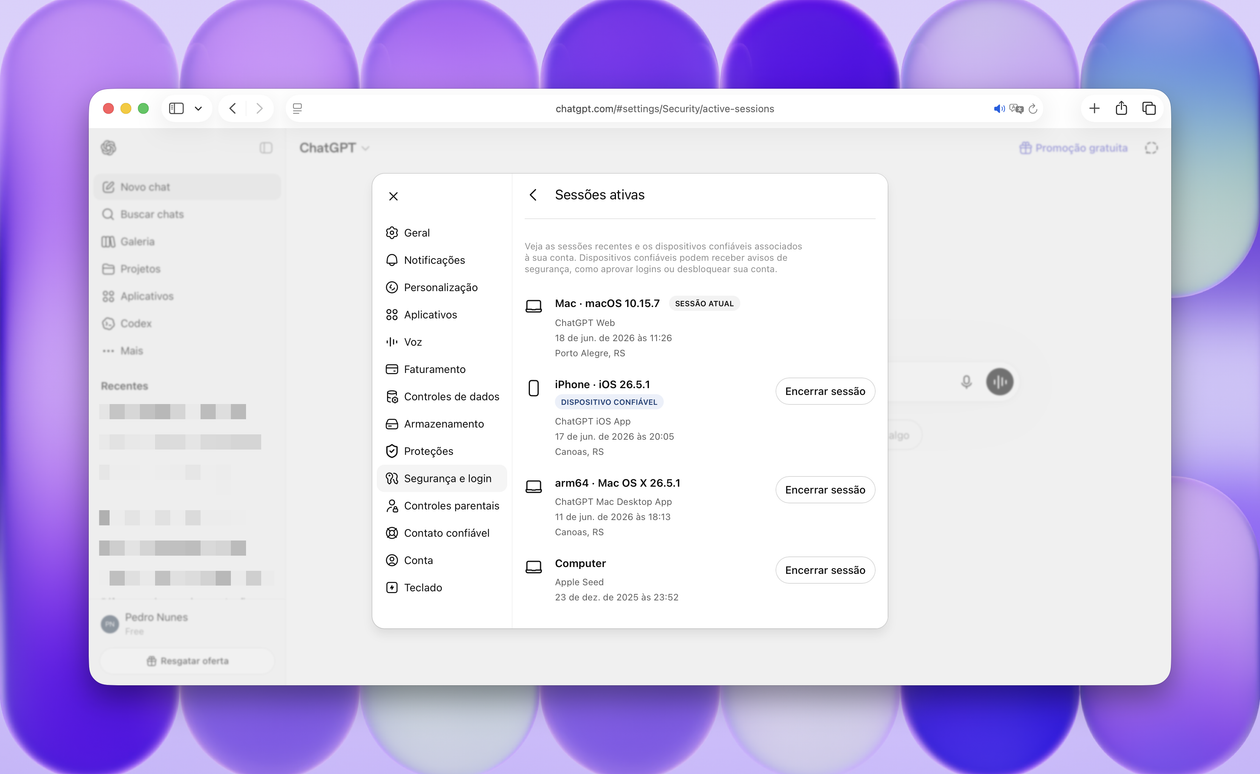Image resolution: width=1260 pixels, height=774 pixels.
Task: Open the Teclado settings section
Action: pyautogui.click(x=442, y=588)
